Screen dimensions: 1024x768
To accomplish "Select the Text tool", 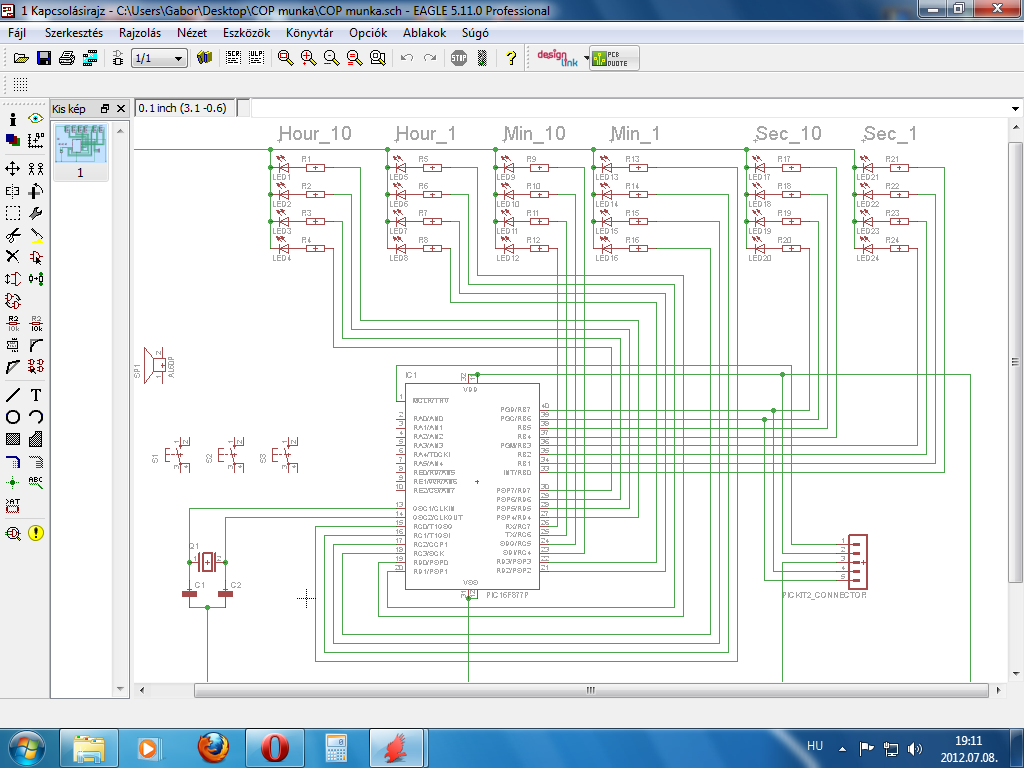I will click(36, 395).
